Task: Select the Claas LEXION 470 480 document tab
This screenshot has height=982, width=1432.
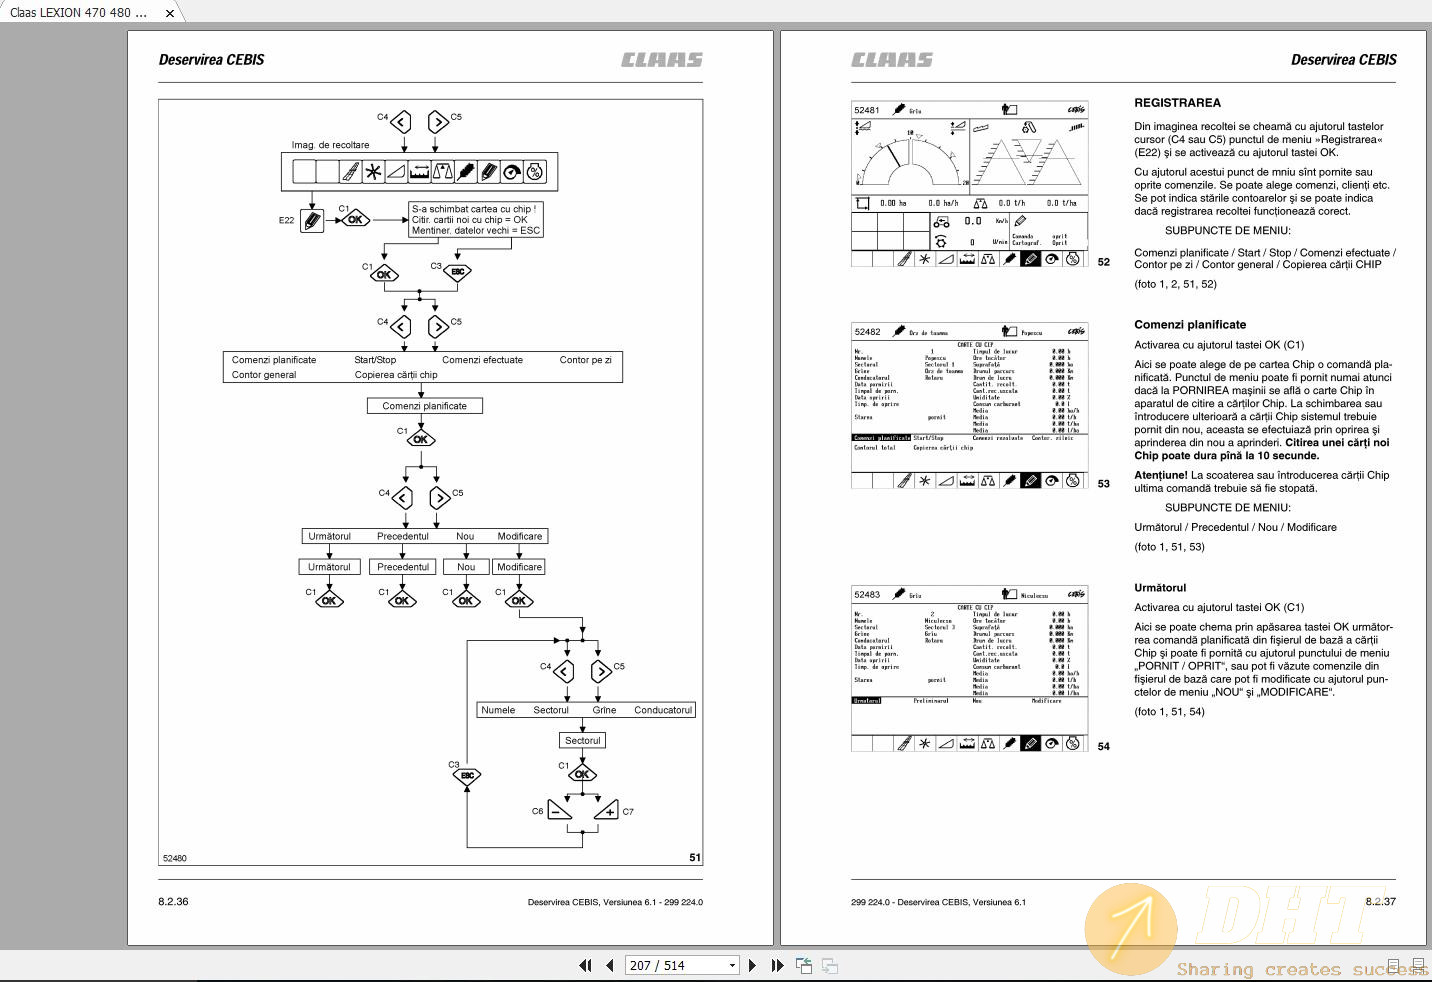Action: tap(79, 13)
